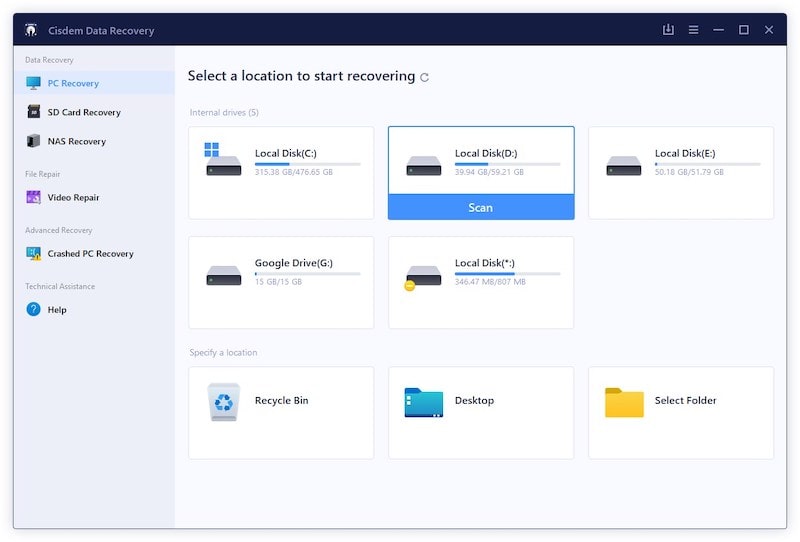Click the refresh icon beside the heading
Screen dimensions: 800x542
pyautogui.click(x=425, y=77)
